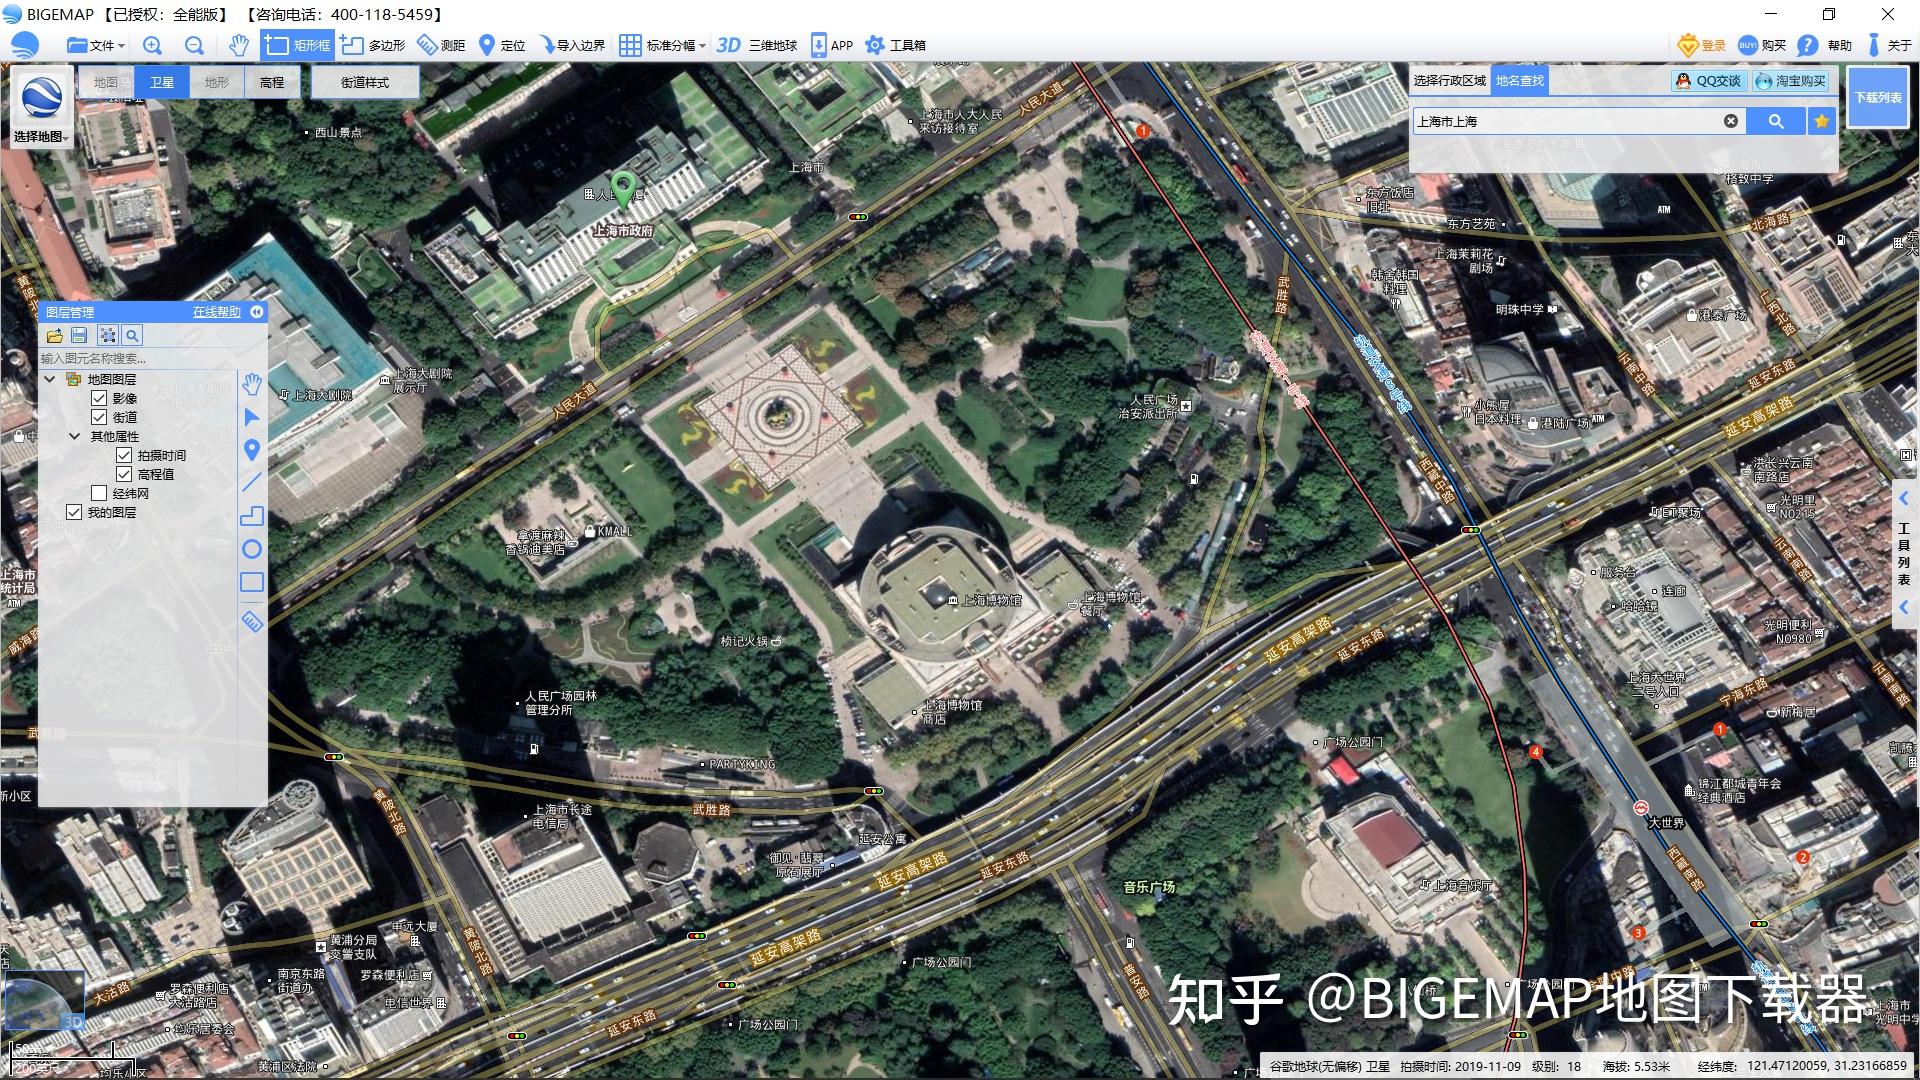
Task: Click the layer name search field
Action: [x=138, y=358]
